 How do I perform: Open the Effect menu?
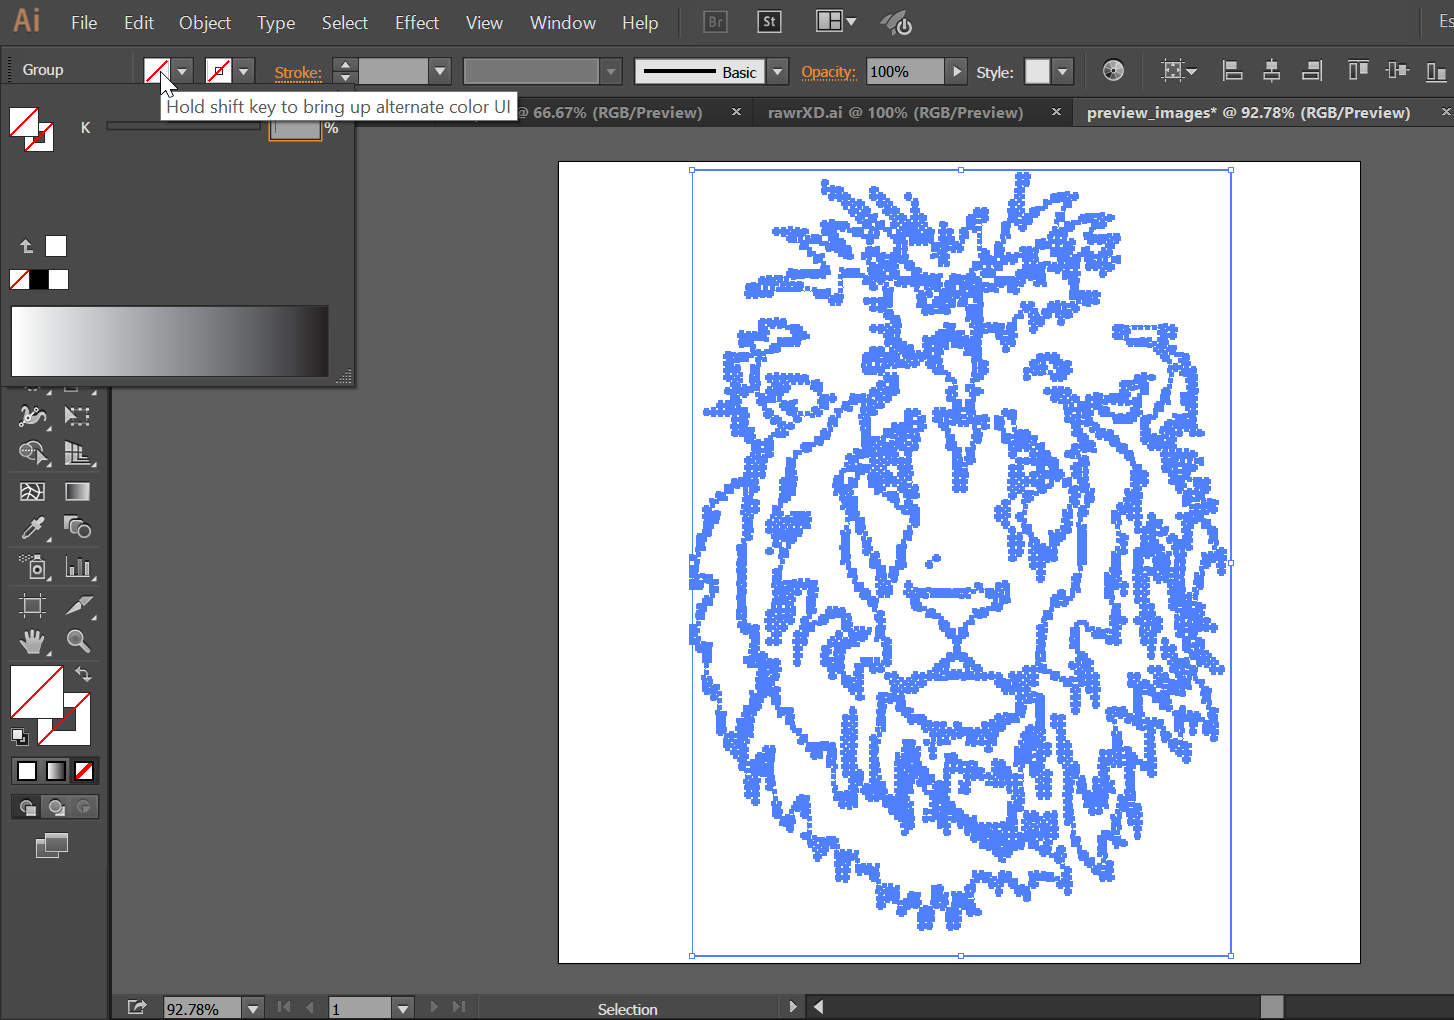click(417, 22)
